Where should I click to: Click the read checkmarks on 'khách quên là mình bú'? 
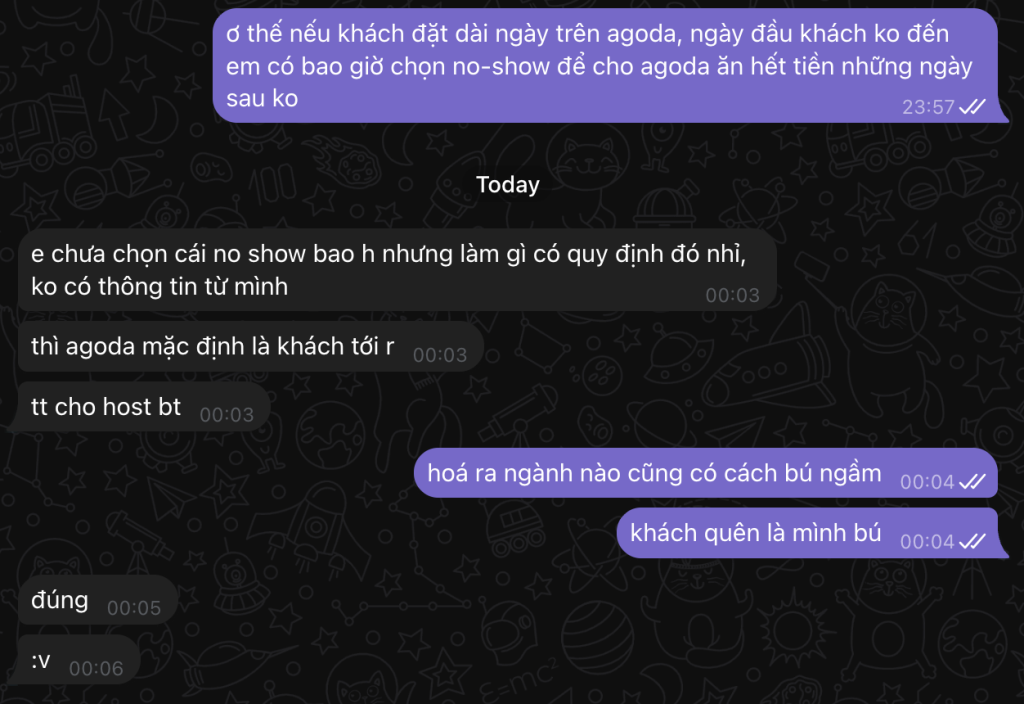point(972,542)
